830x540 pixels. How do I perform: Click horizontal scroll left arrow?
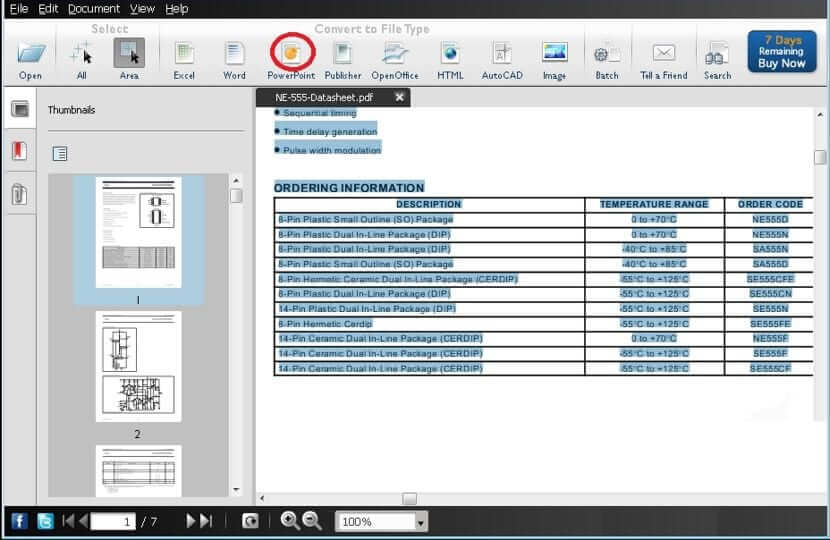point(262,499)
